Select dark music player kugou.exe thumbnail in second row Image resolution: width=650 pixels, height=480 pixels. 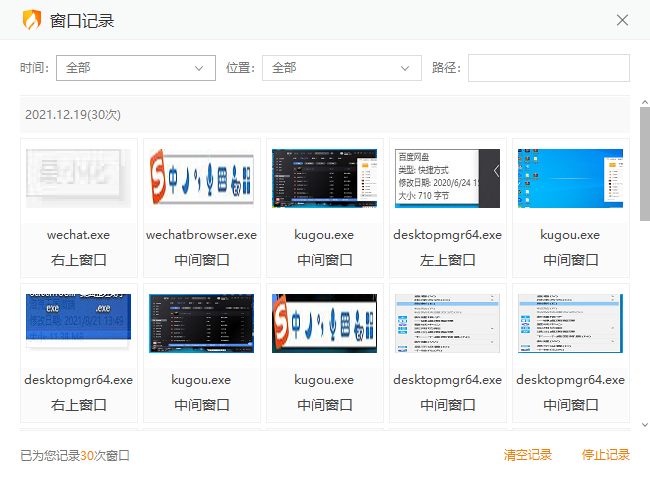201,324
